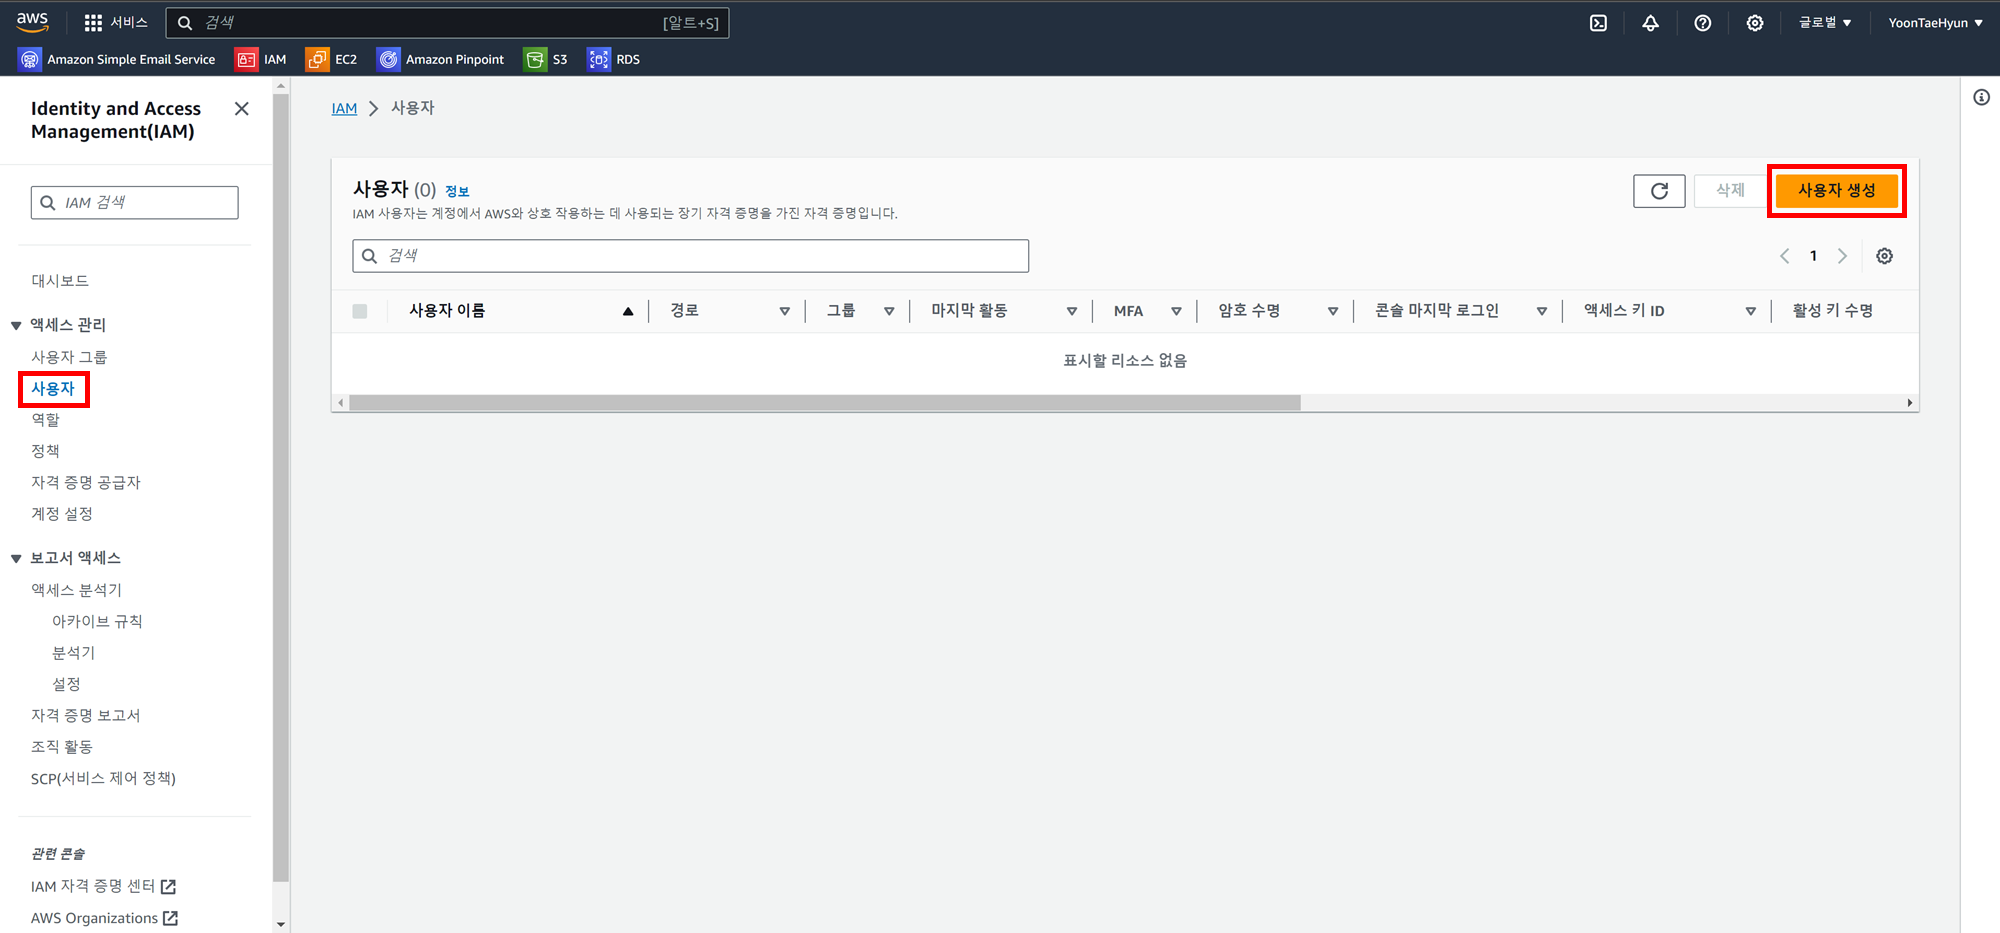The width and height of the screenshot is (2000, 933).
Task: Open 아카이브 규칙 in the sidebar
Action: 97,621
